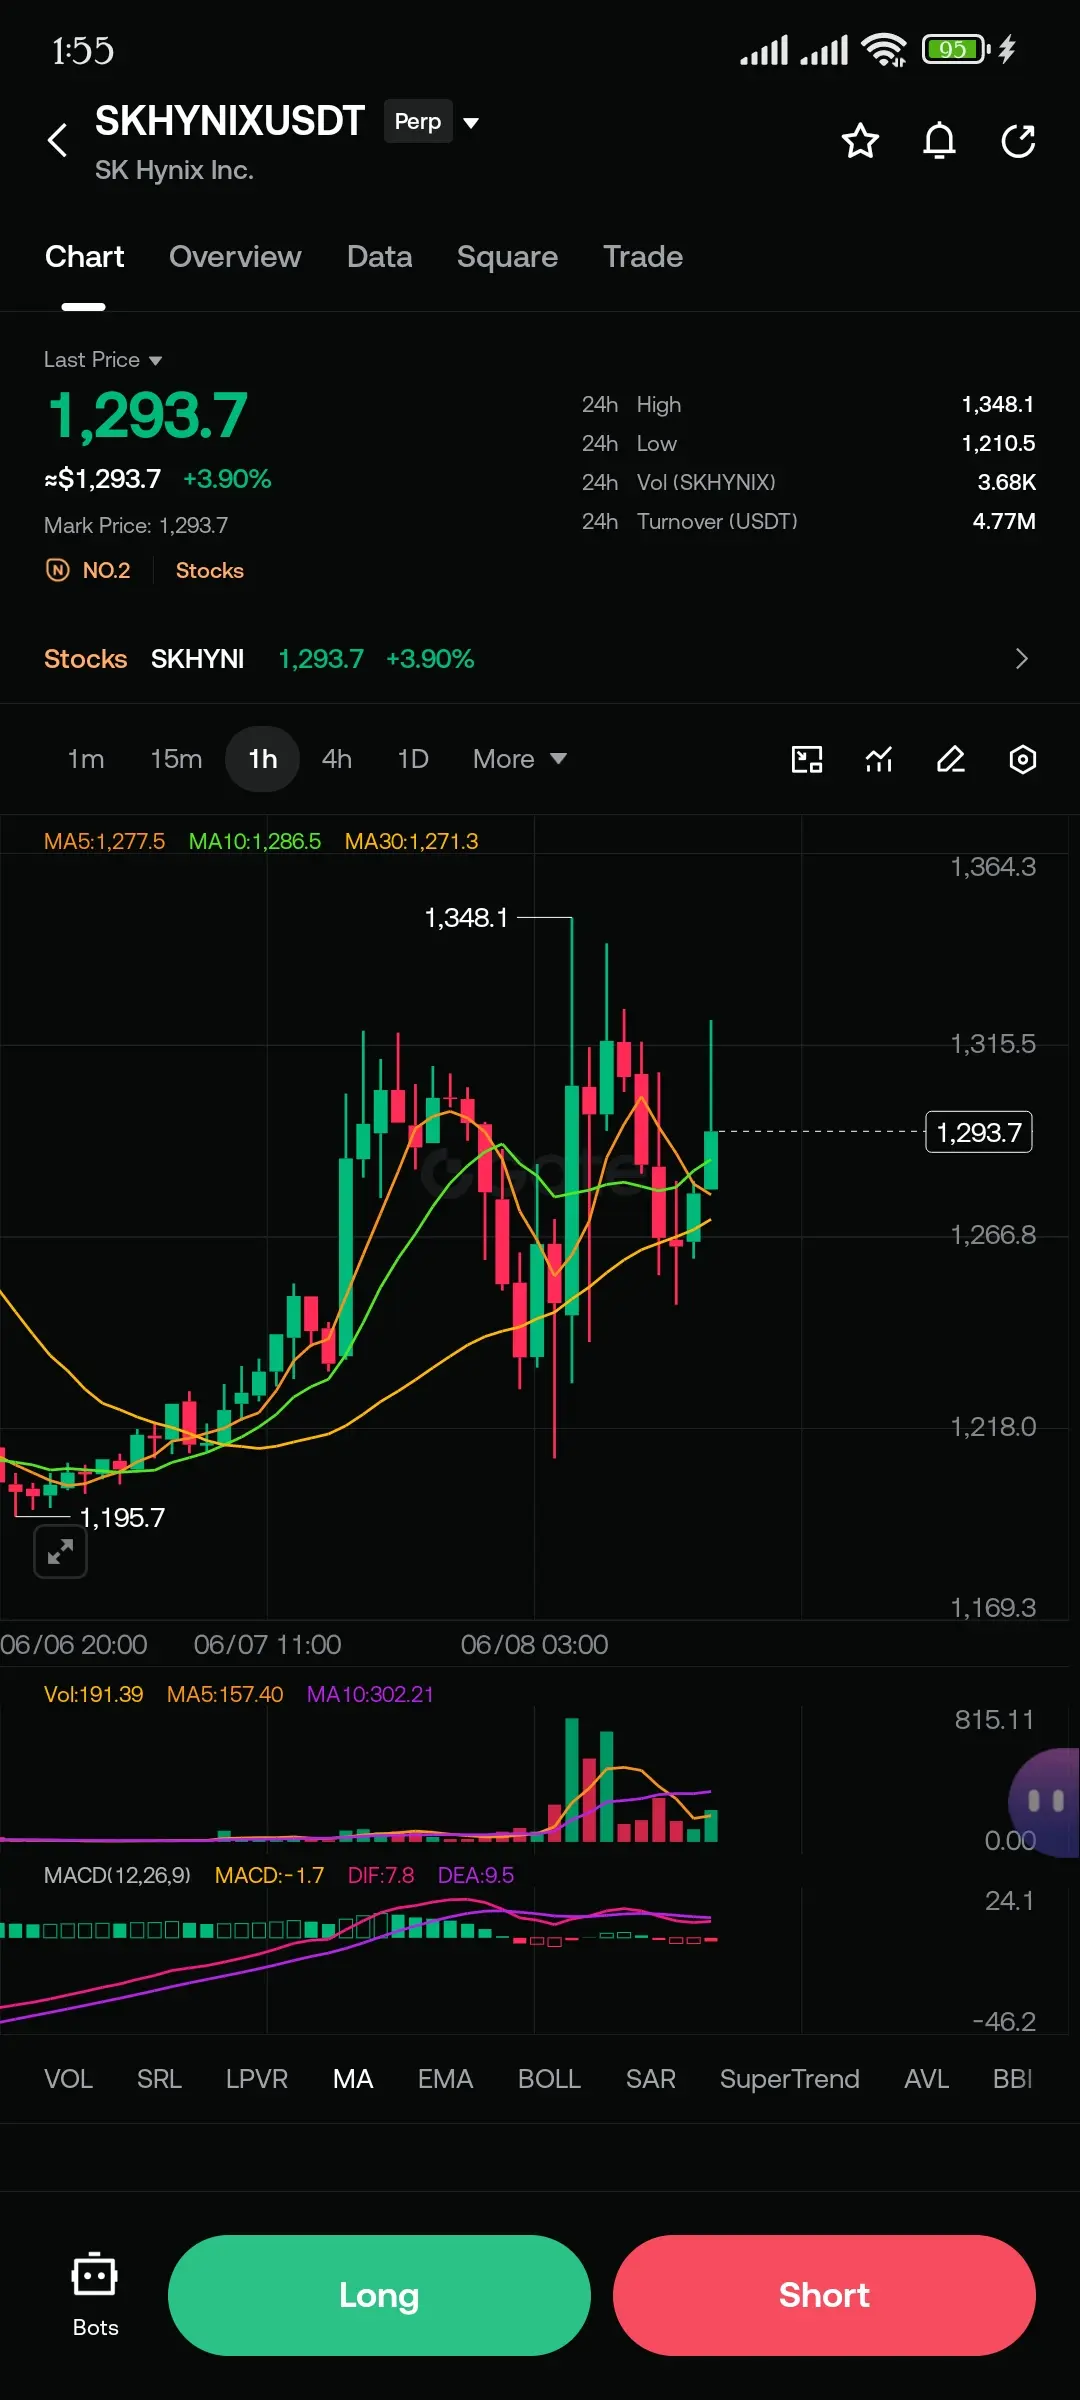Screen dimensions: 1080x2400
Task: Open chart indicators icon
Action: [879, 760]
